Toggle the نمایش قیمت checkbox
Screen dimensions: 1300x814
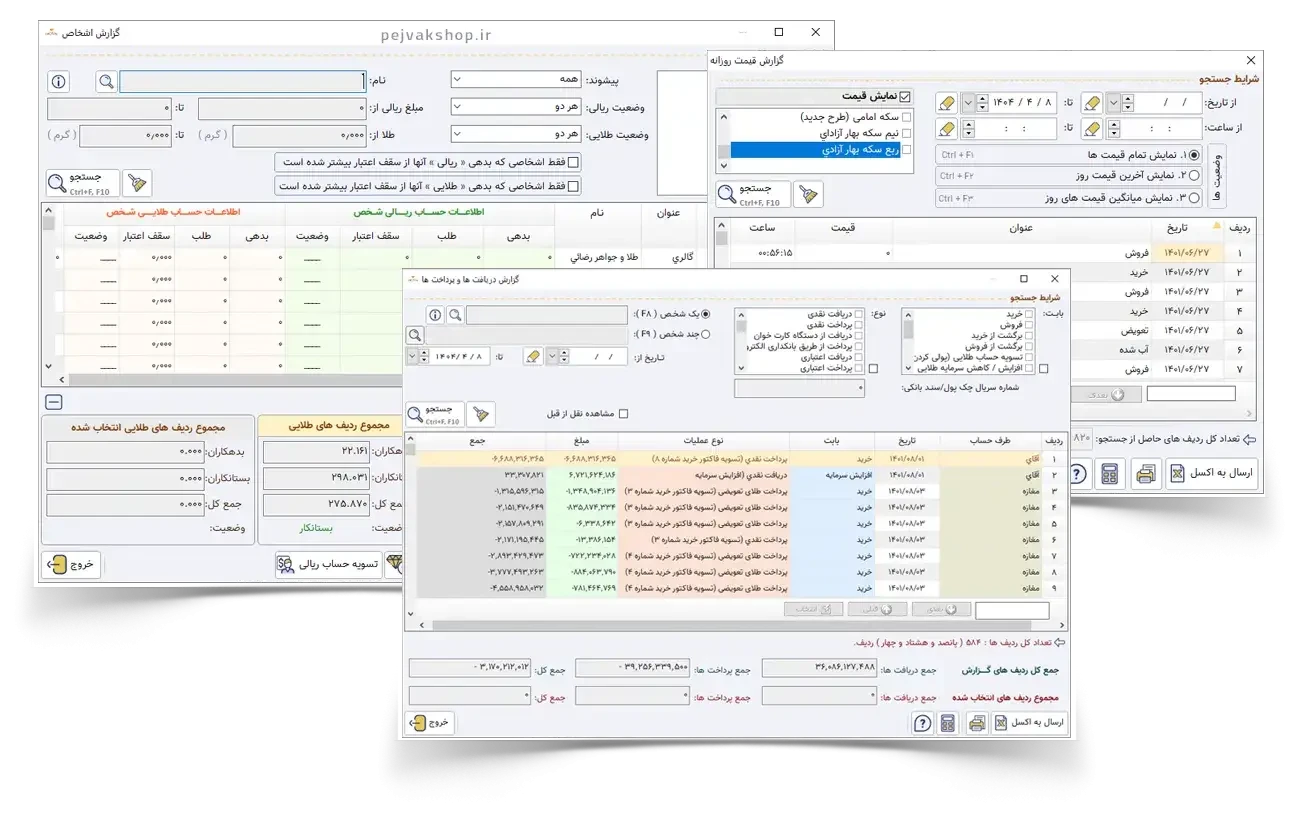pyautogui.click(x=905, y=97)
